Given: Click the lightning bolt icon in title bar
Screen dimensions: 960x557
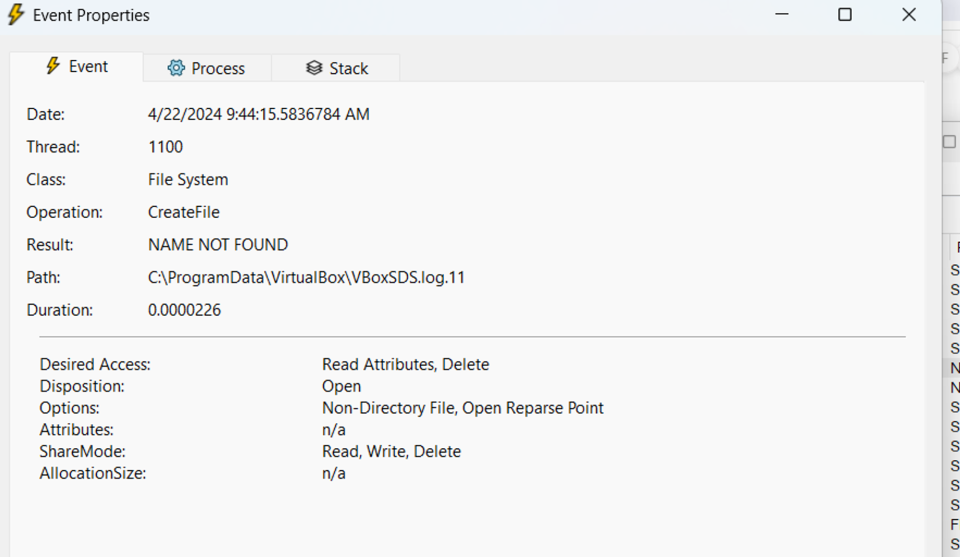Looking at the screenshot, I should [16, 15].
